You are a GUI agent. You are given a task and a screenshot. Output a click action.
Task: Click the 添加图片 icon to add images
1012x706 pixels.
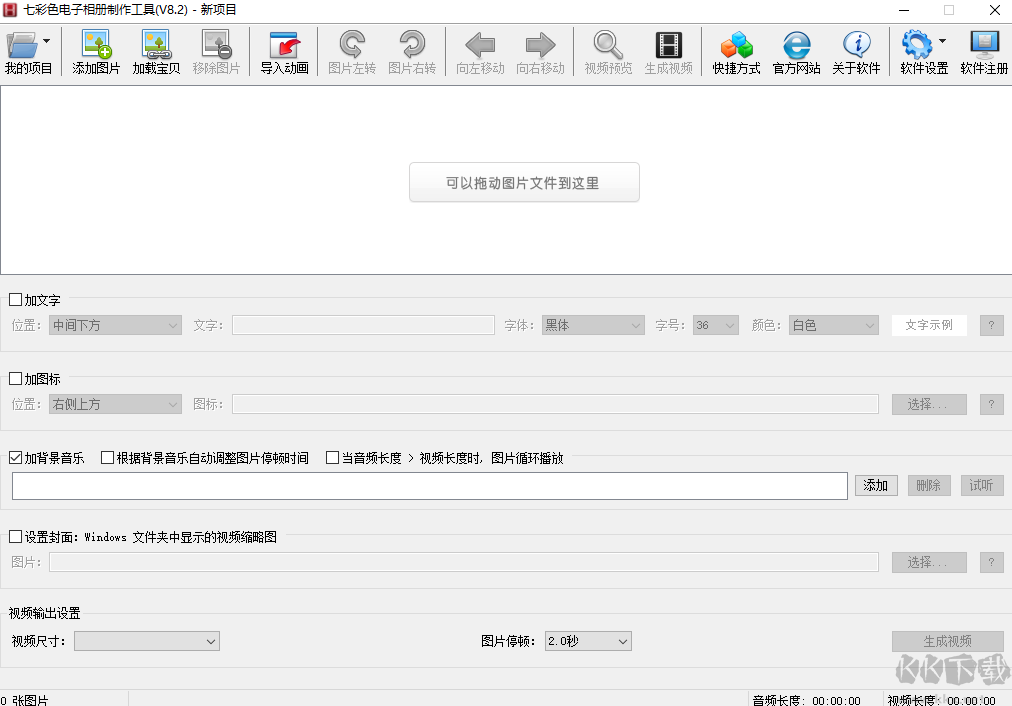pyautogui.click(x=95, y=52)
